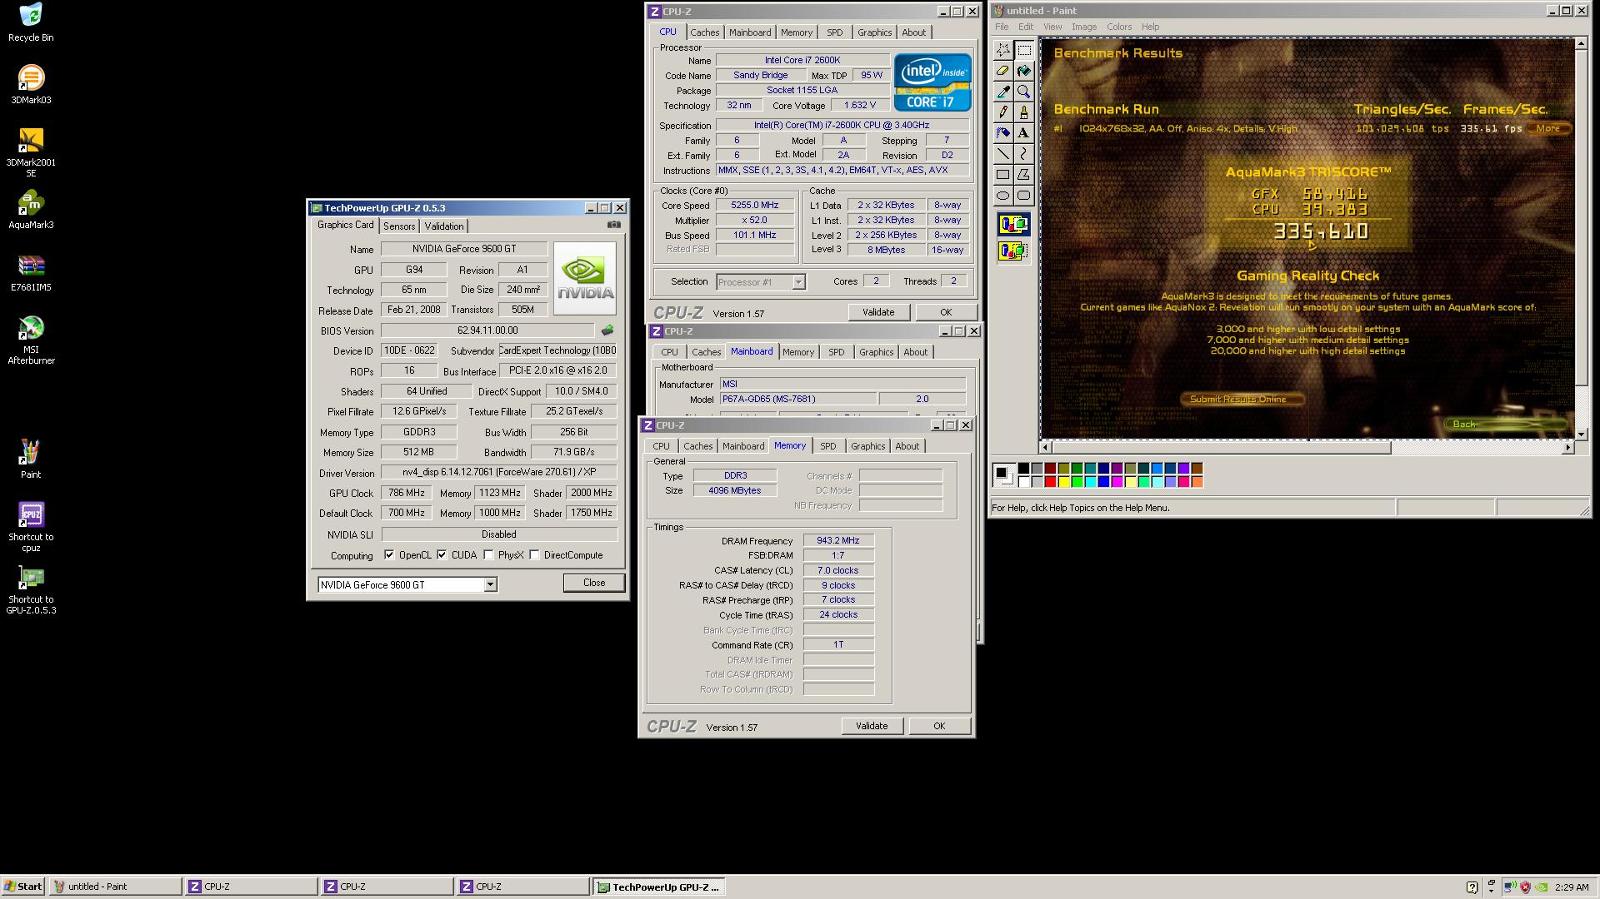Select the Shortcut to cpuz desktop icon
Screen dimensions: 1600x899
[x=31, y=527]
